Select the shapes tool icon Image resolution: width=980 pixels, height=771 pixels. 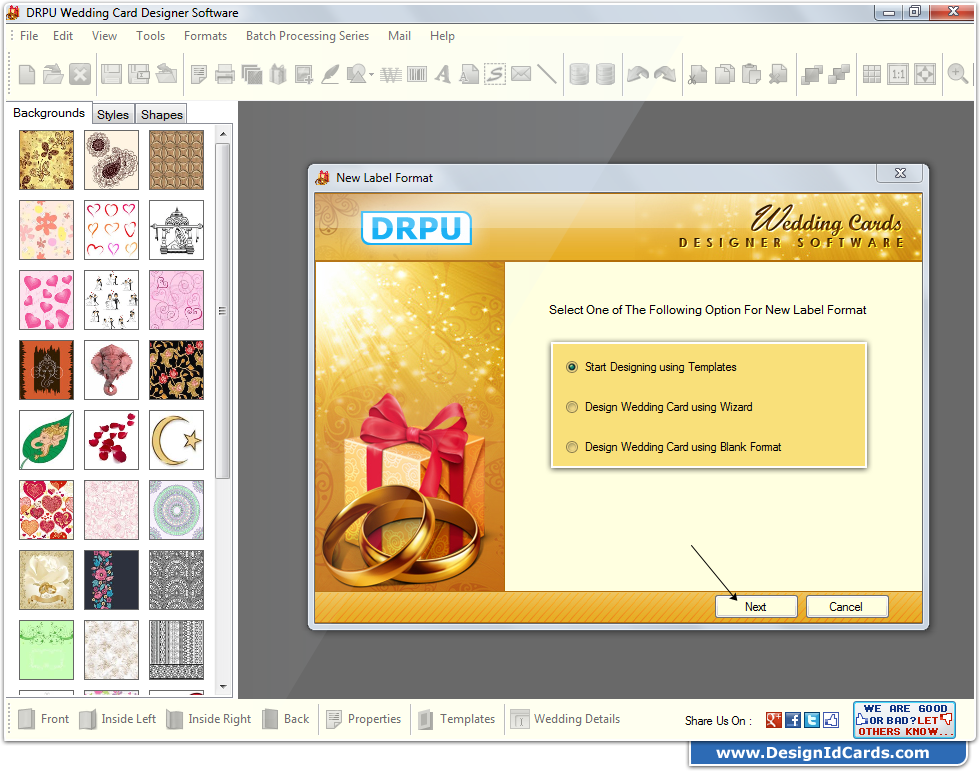[x=357, y=74]
